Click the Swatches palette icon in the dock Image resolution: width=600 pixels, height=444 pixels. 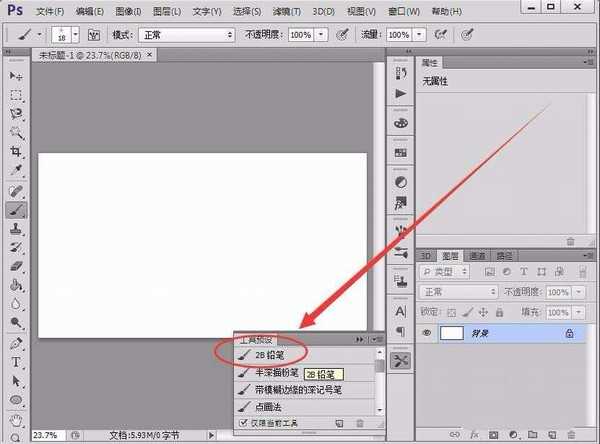click(x=401, y=152)
